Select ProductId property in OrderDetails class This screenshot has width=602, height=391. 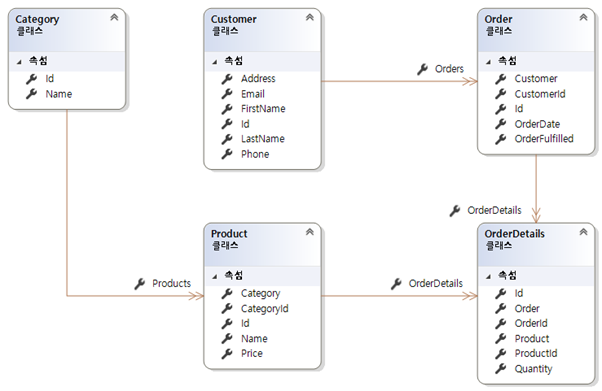coord(536,353)
